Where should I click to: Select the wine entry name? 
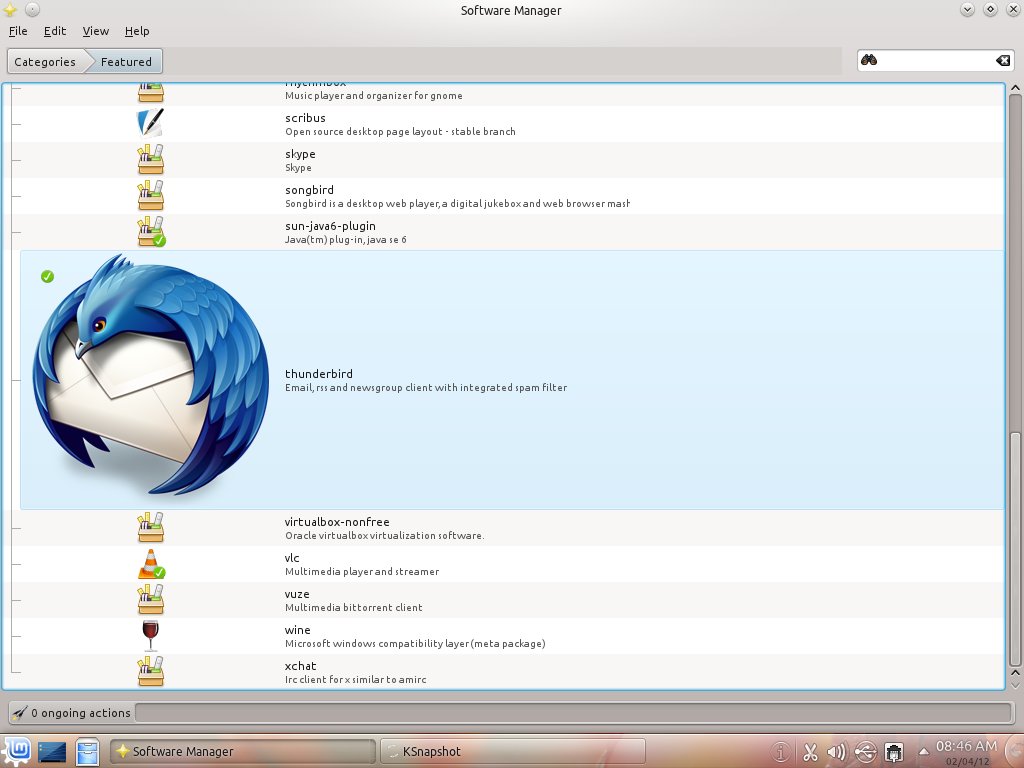coord(298,630)
